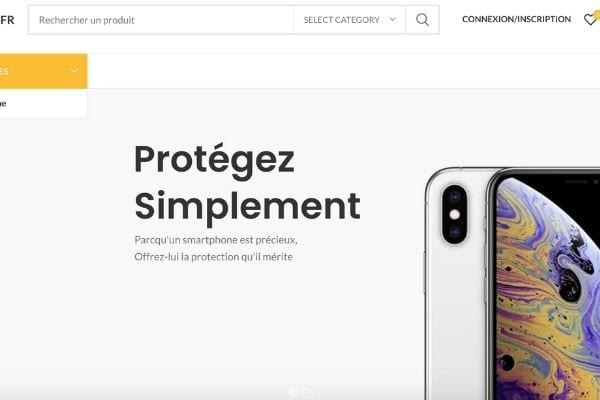Switch to the second slide indicator dot

(307, 393)
